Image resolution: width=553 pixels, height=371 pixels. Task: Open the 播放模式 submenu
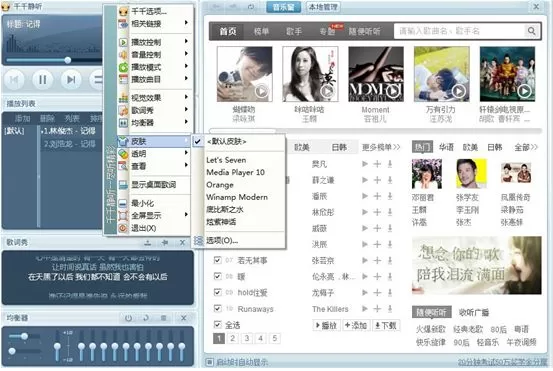point(156,67)
